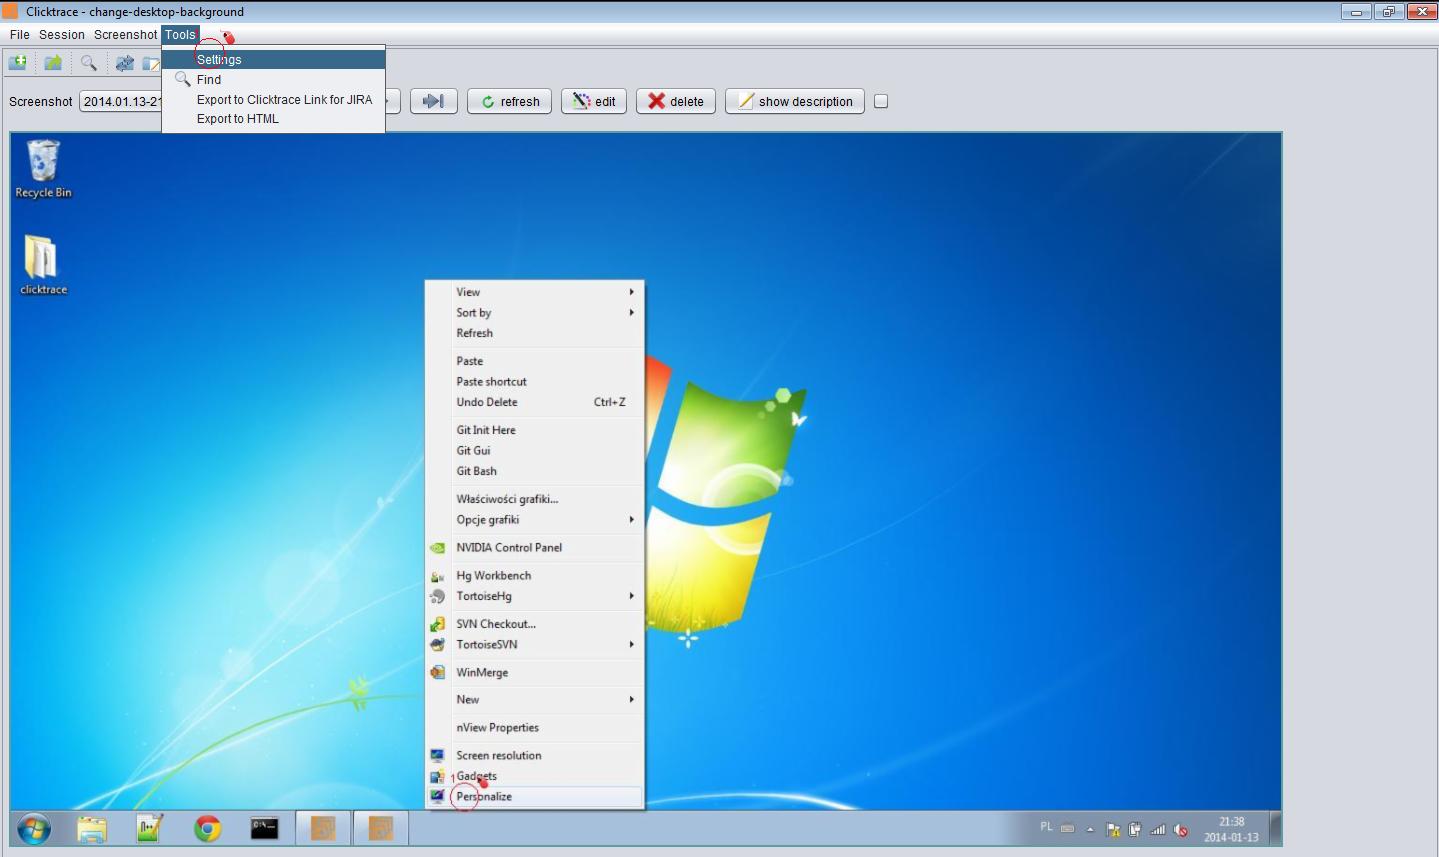Expand the TortoiseHg submenu in the captured menu
The width and height of the screenshot is (1439, 857).
[x=534, y=596]
